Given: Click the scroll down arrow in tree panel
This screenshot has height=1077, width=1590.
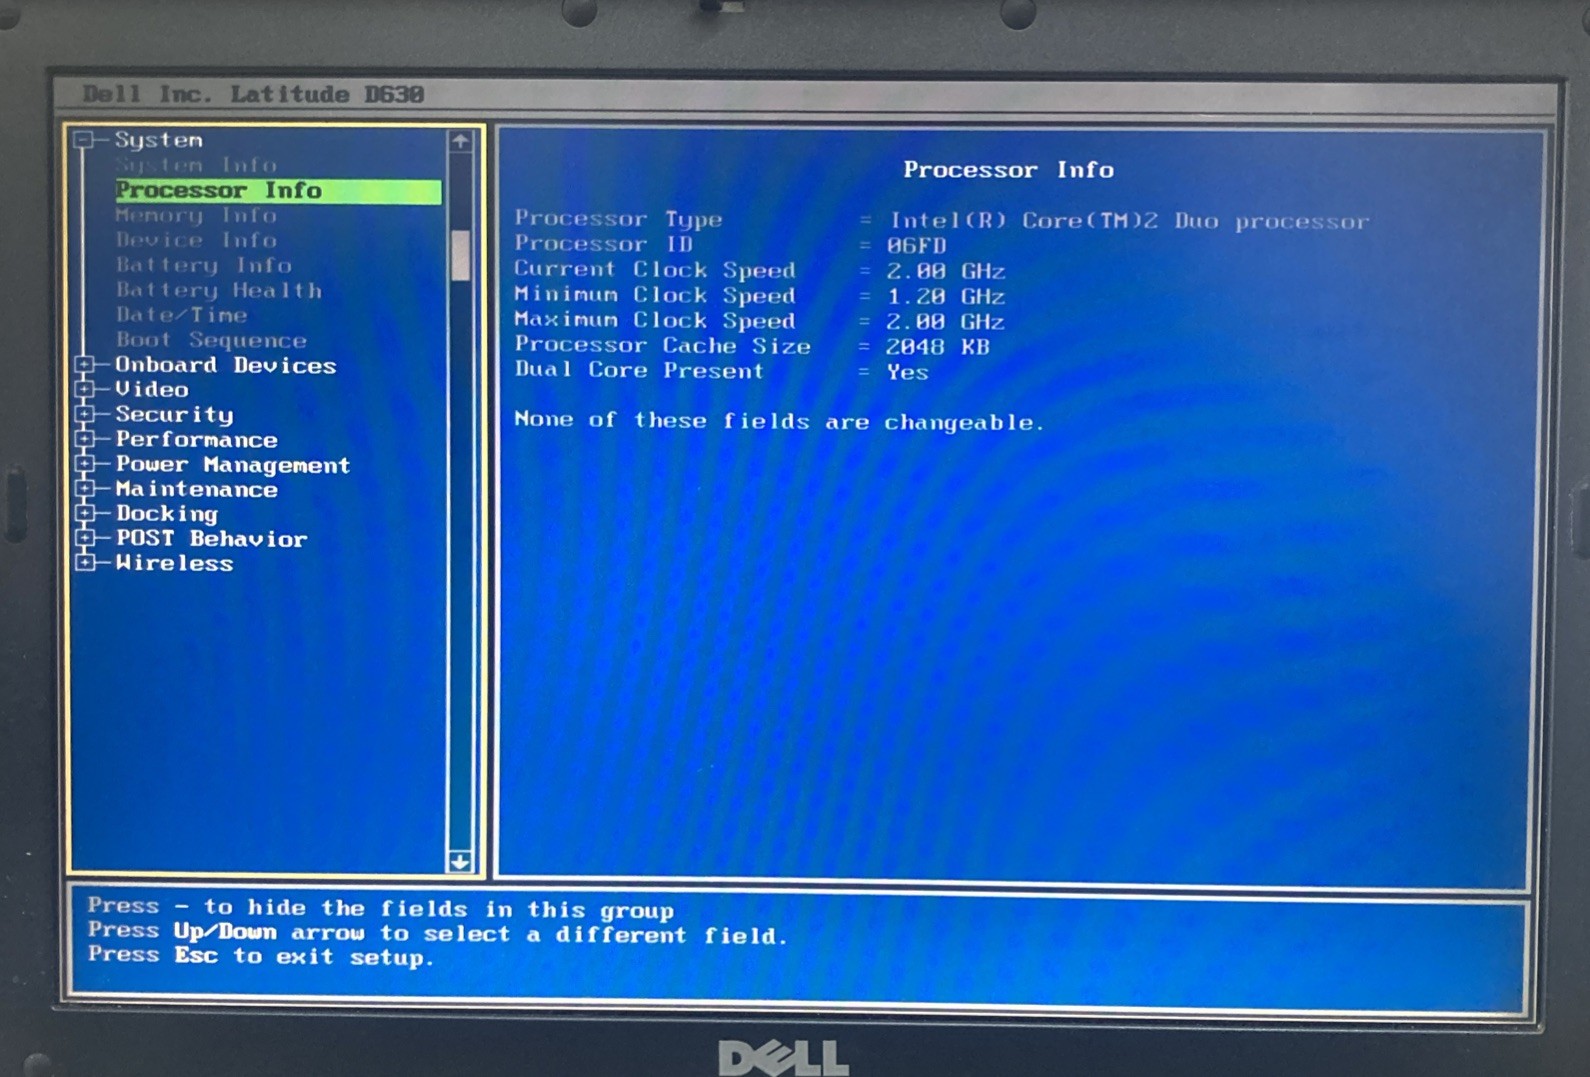Looking at the screenshot, I should [x=460, y=861].
